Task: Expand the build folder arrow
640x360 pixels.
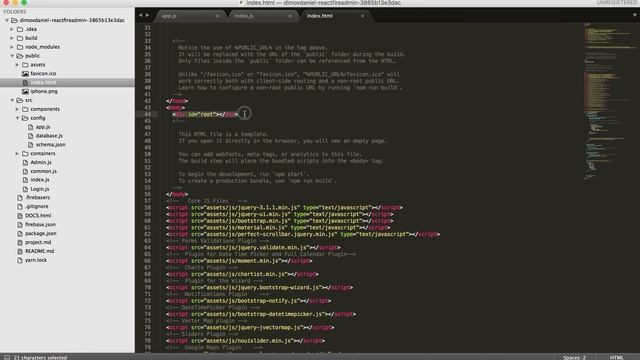Action: [12, 38]
